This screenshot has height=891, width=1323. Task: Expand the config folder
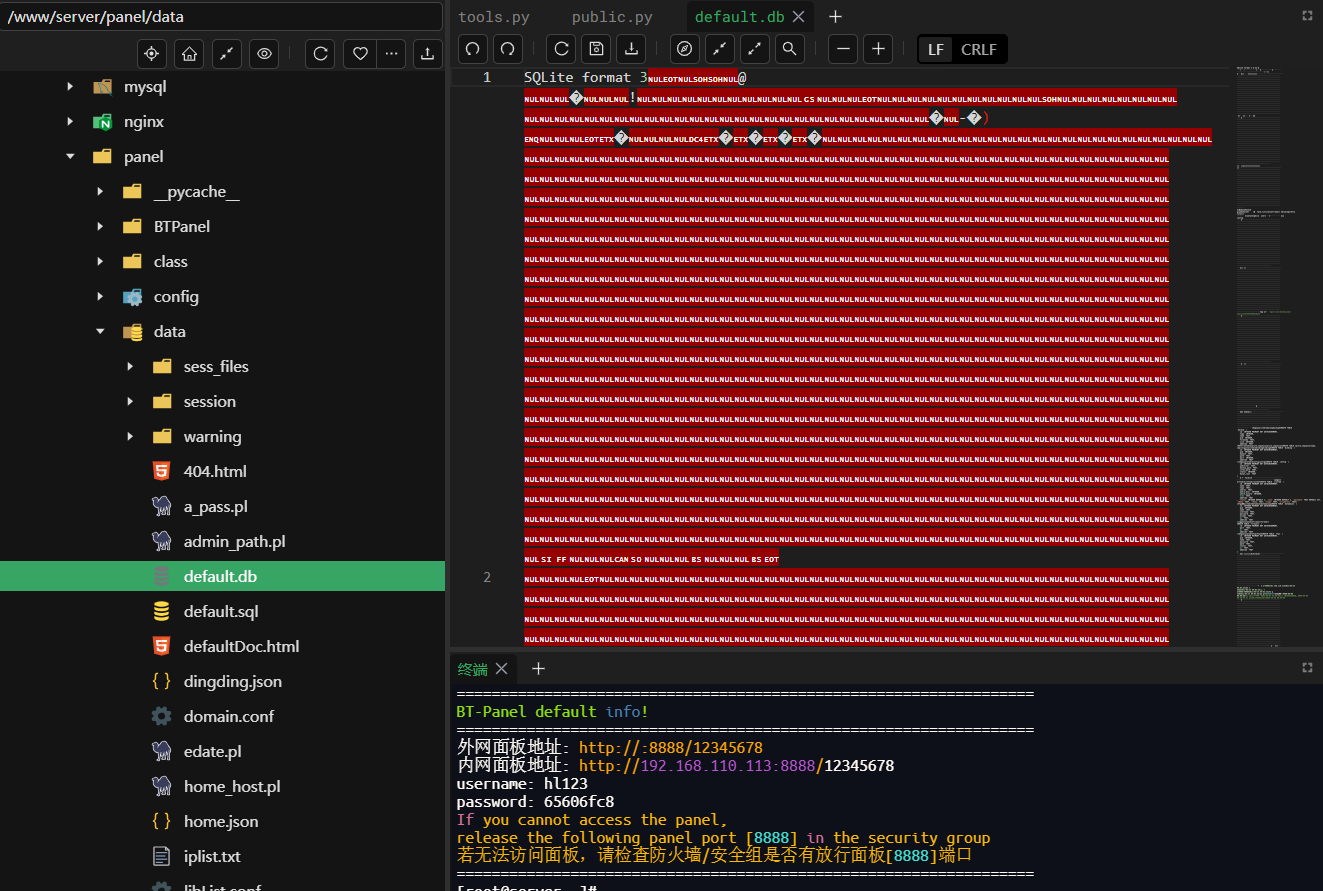click(x=100, y=297)
